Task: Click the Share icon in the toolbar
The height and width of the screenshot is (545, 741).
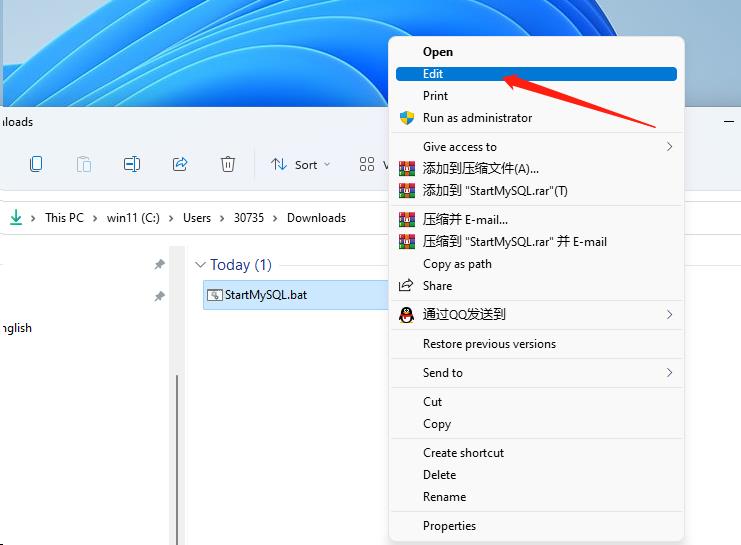Action: 180,164
